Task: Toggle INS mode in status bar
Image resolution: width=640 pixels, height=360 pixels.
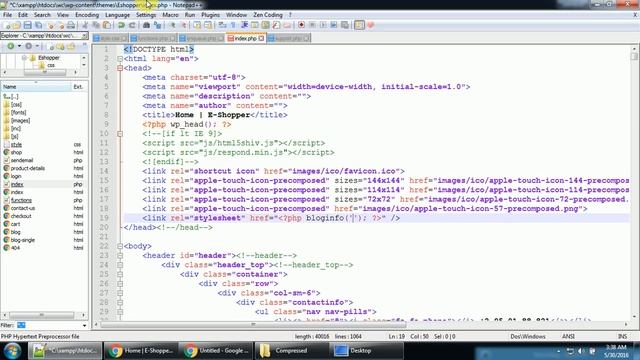Action: (622, 336)
